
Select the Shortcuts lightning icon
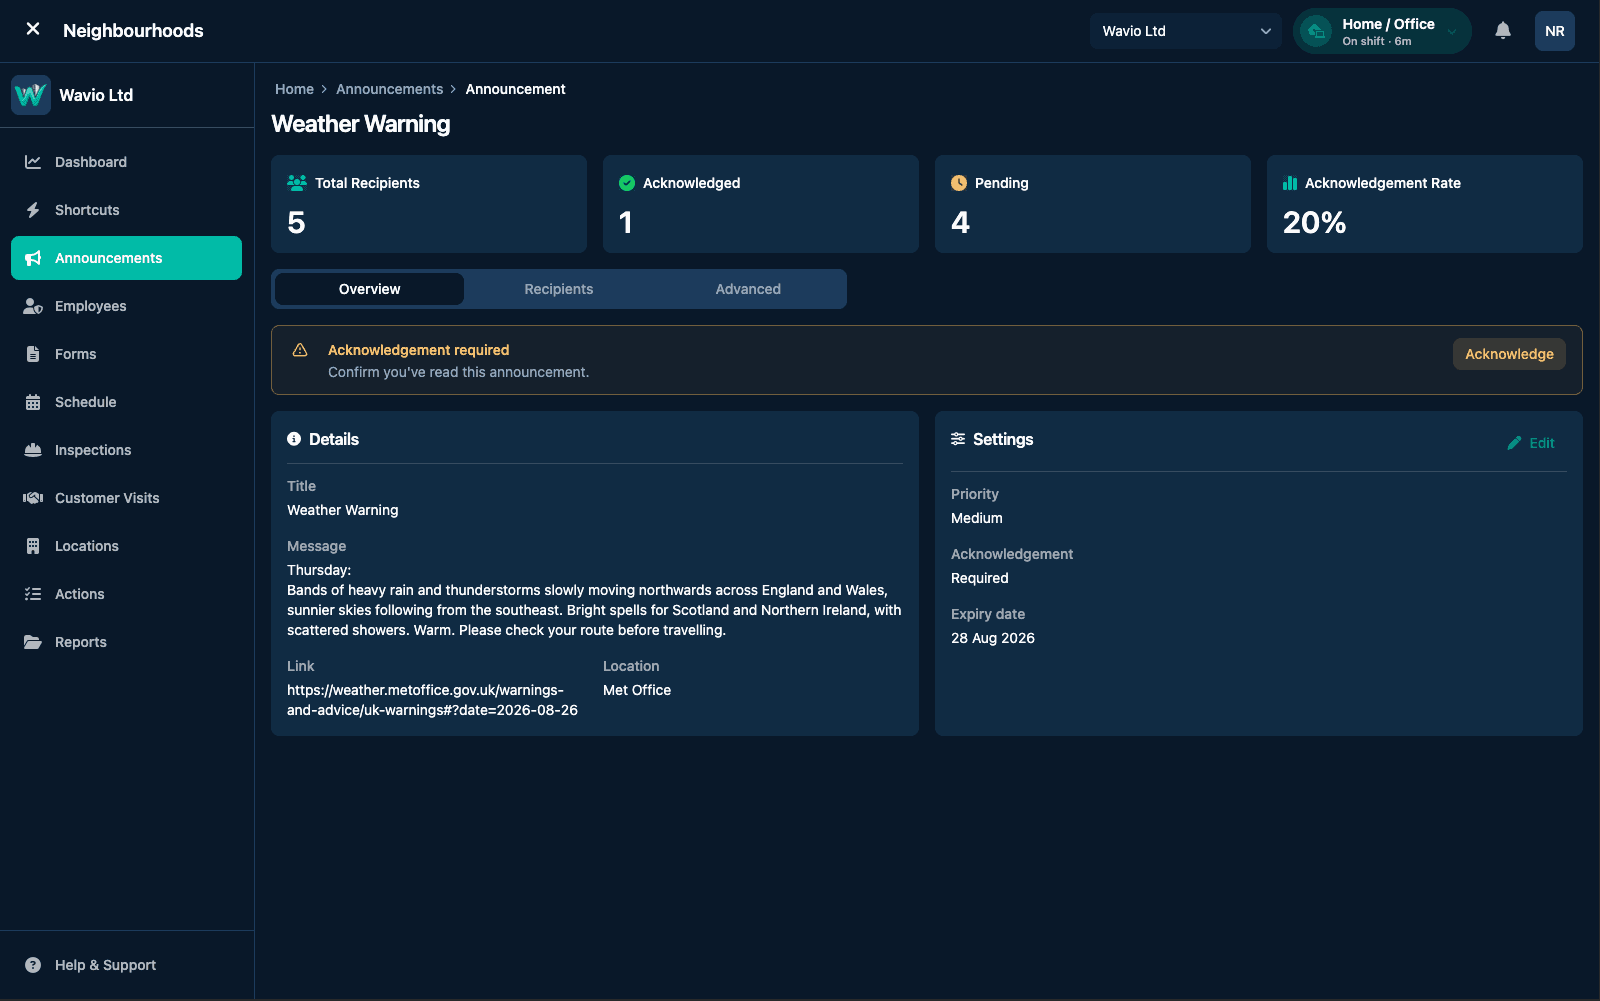(x=33, y=210)
